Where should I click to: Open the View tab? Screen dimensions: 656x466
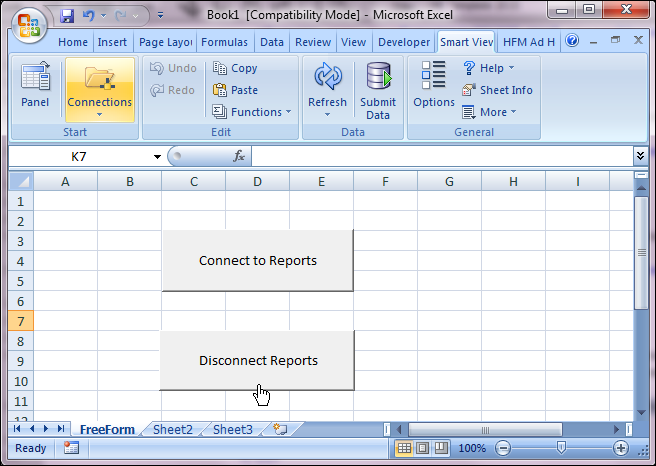(354, 42)
